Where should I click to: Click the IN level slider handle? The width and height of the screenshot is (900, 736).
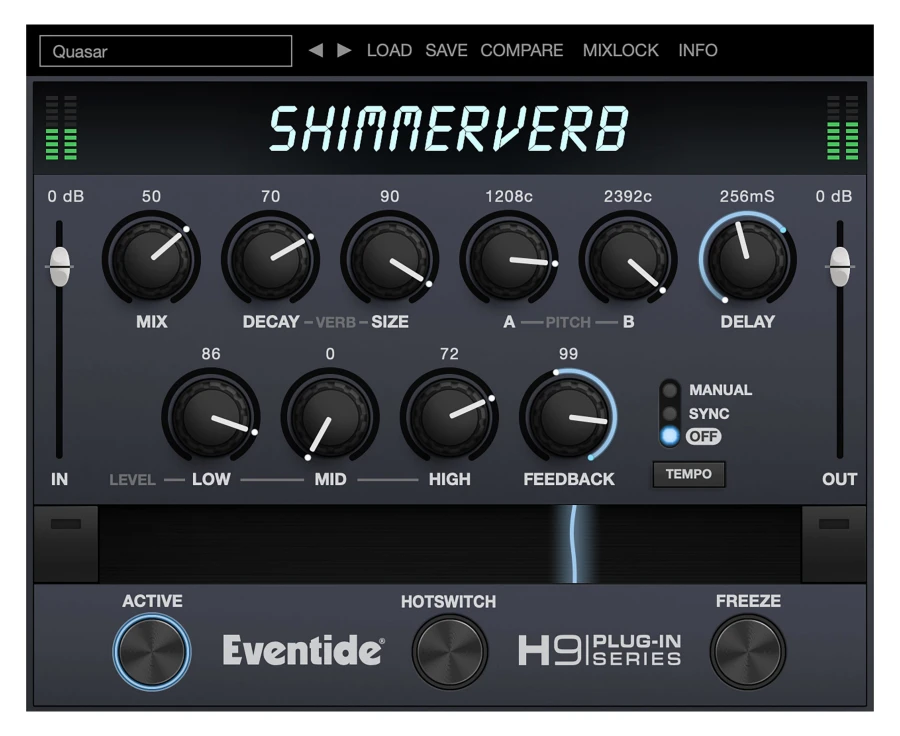(60, 266)
